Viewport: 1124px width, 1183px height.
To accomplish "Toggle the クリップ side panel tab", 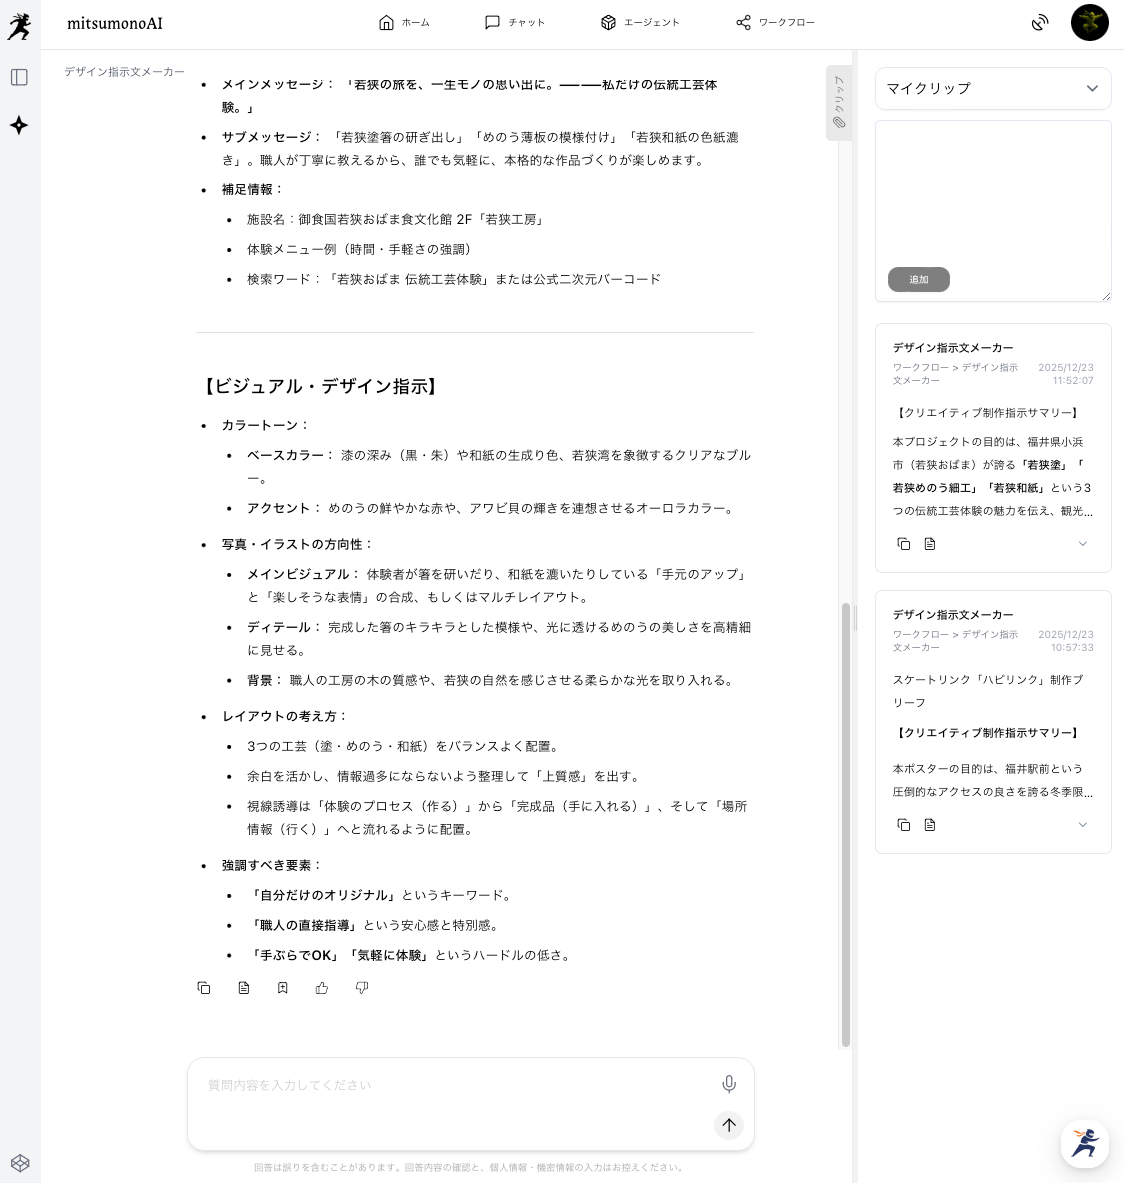I will tap(839, 103).
